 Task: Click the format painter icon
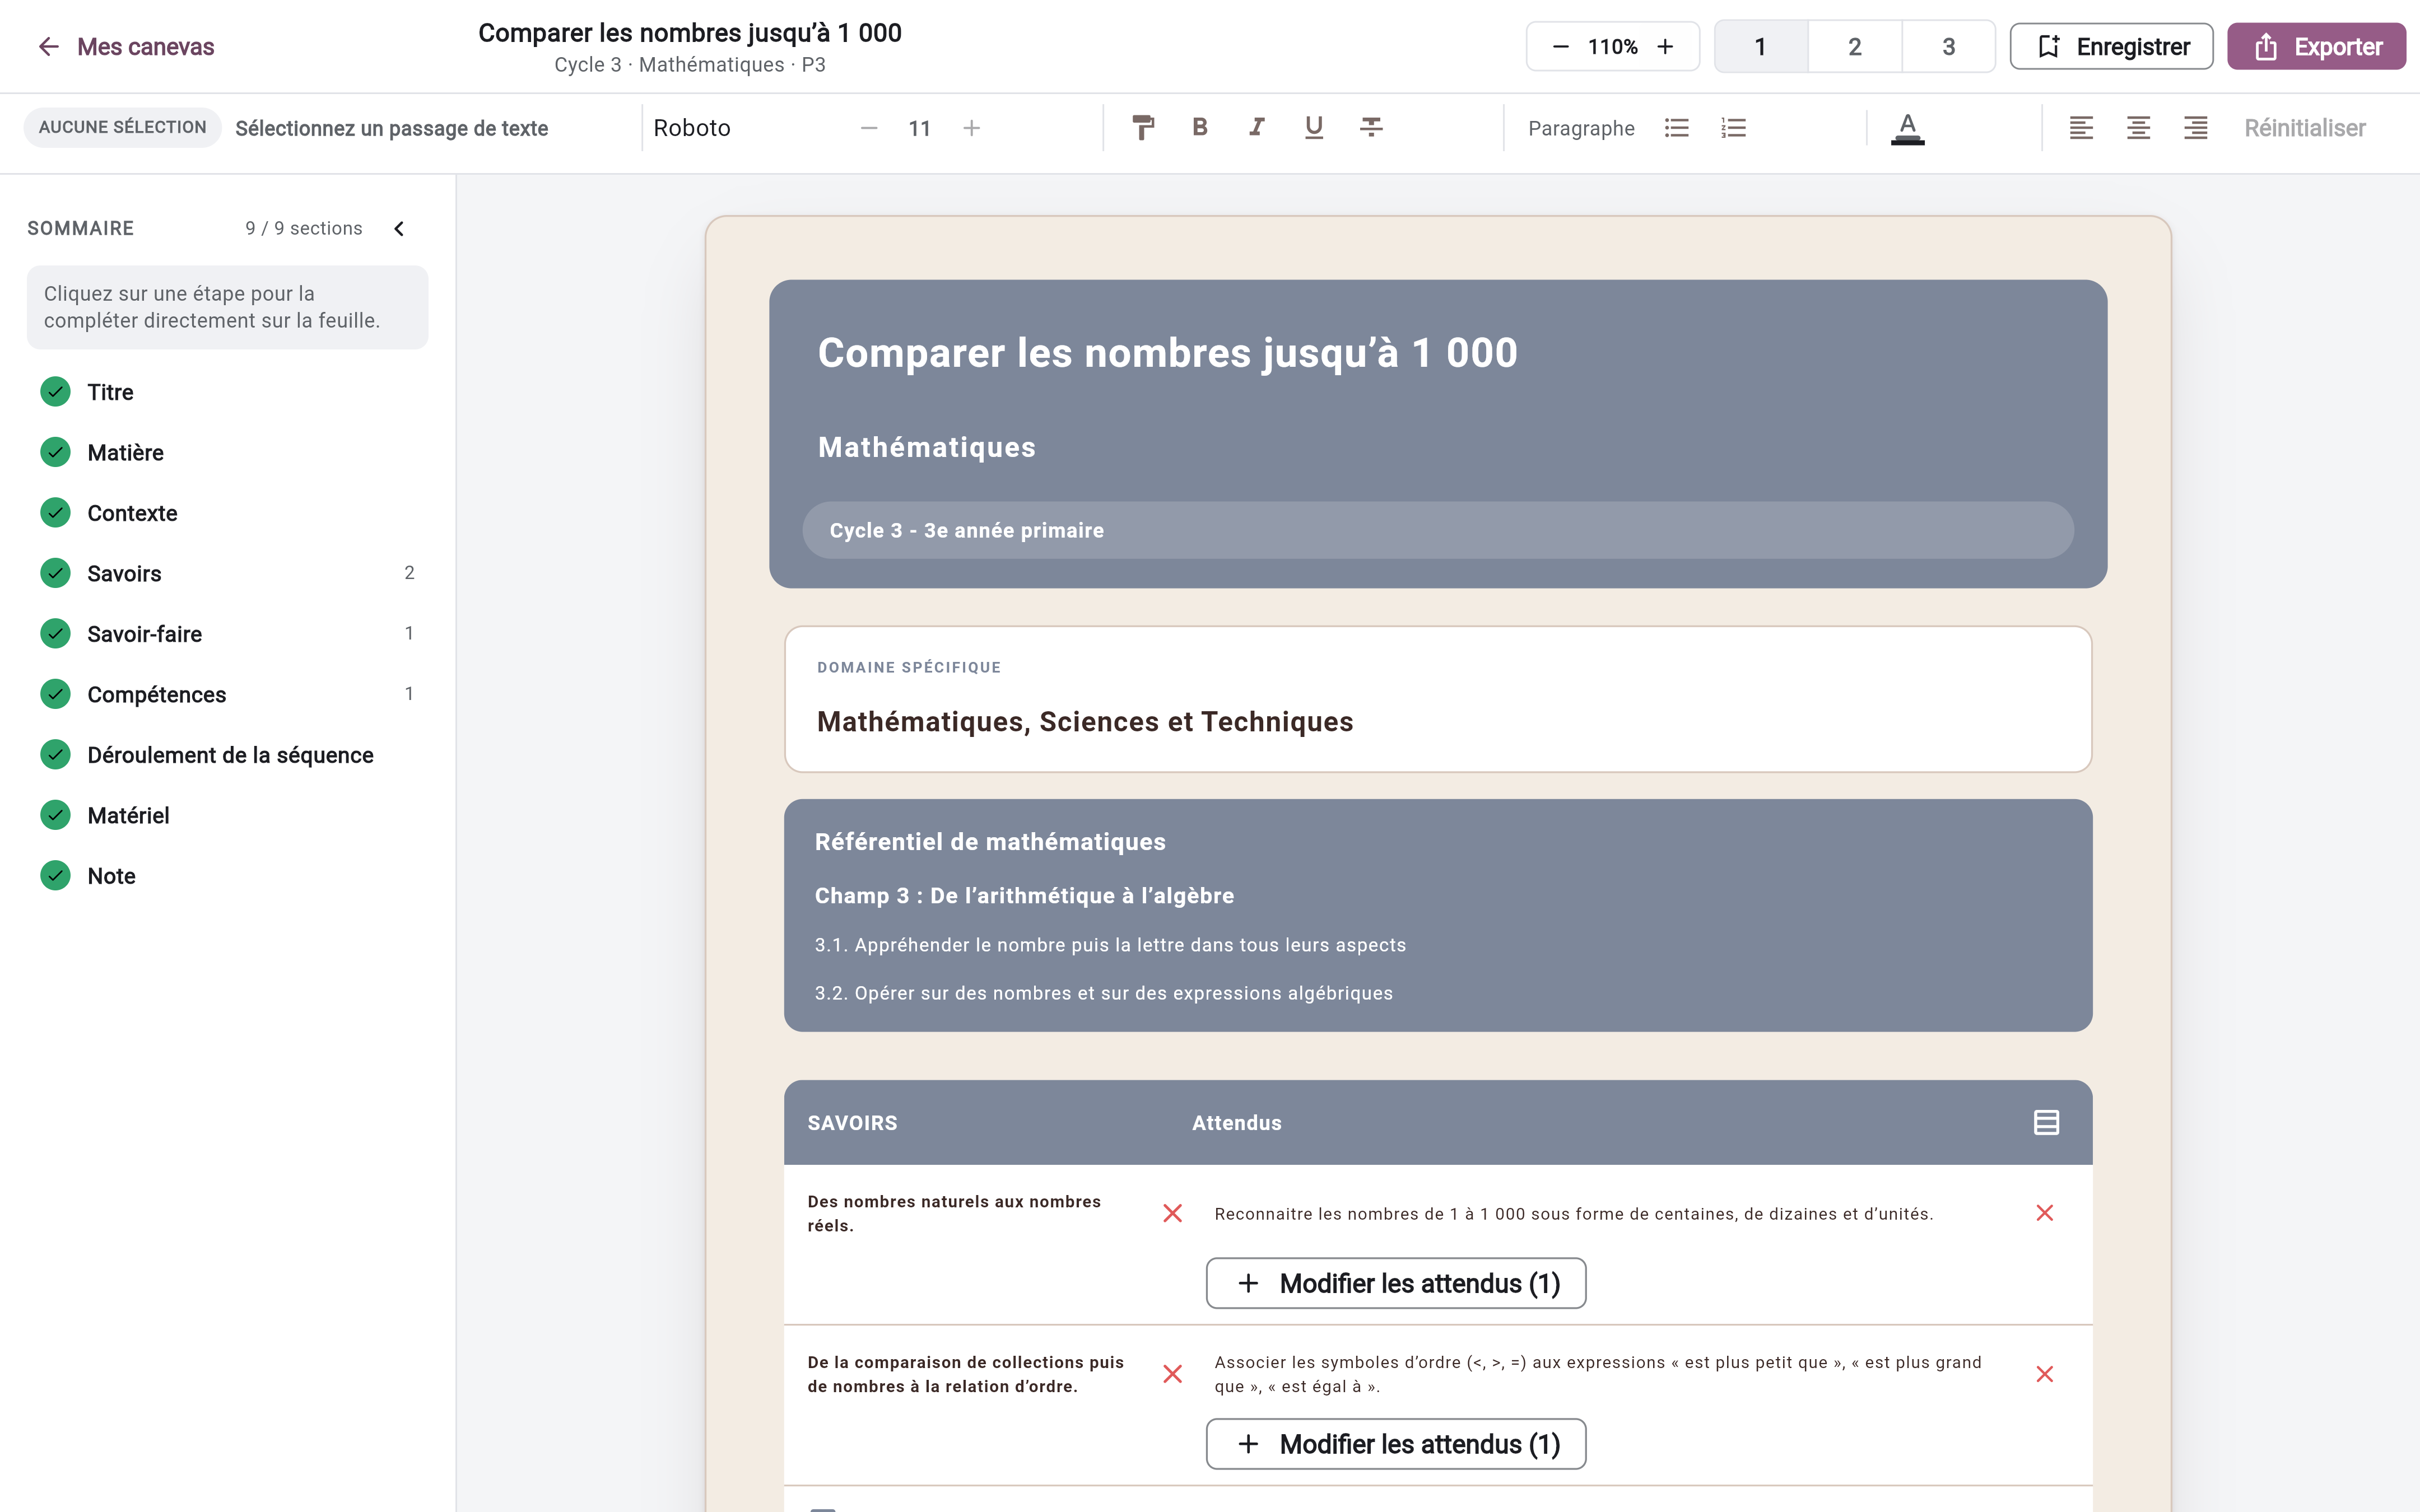pyautogui.click(x=1143, y=128)
